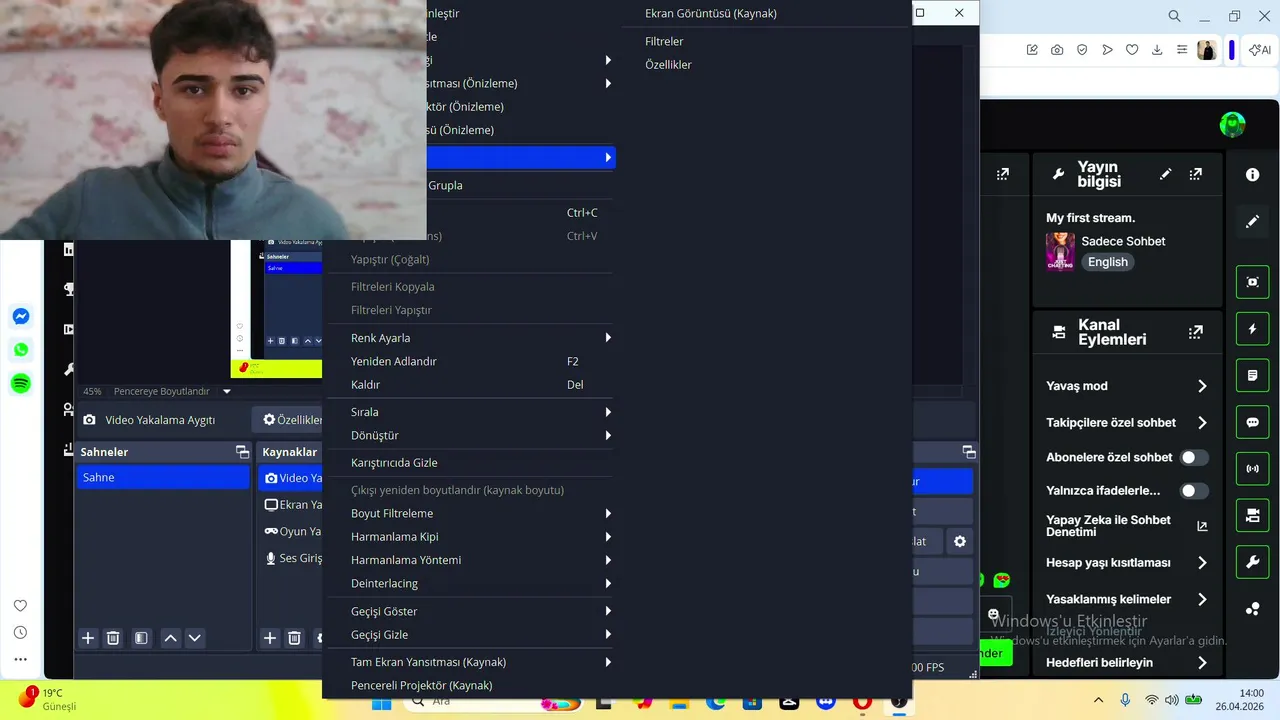Click Pencereli Projektör (Kaynak) entry

tap(470, 685)
